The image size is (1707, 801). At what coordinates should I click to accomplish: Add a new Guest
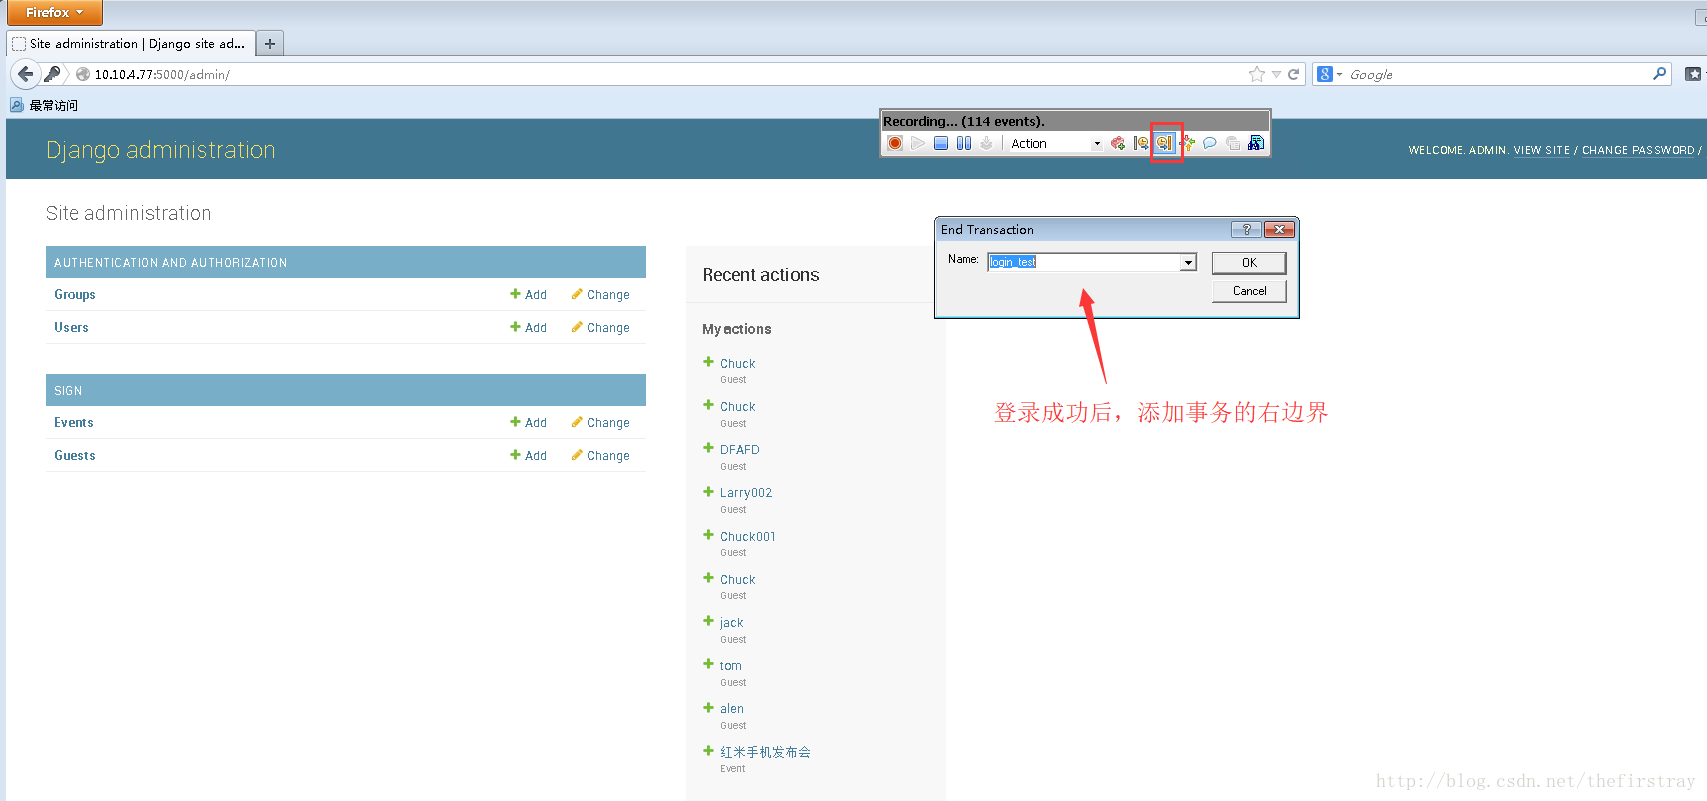[x=528, y=456]
